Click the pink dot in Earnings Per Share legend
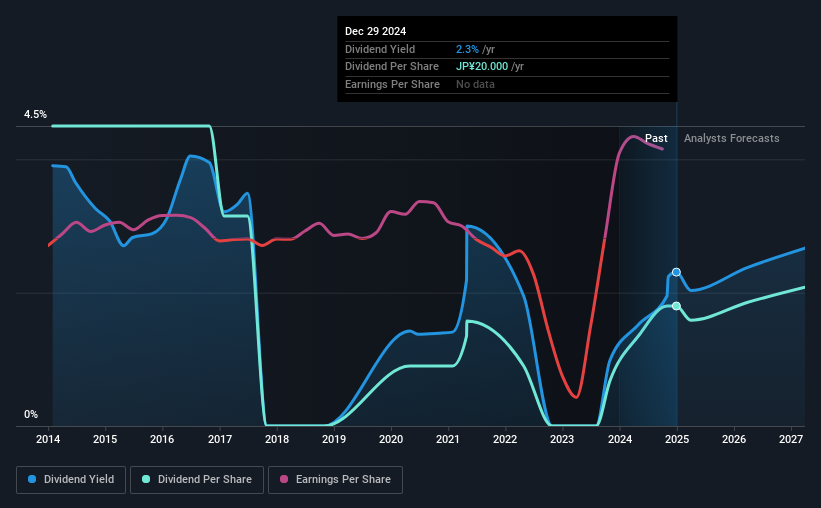The width and height of the screenshot is (821, 508). [x=284, y=479]
